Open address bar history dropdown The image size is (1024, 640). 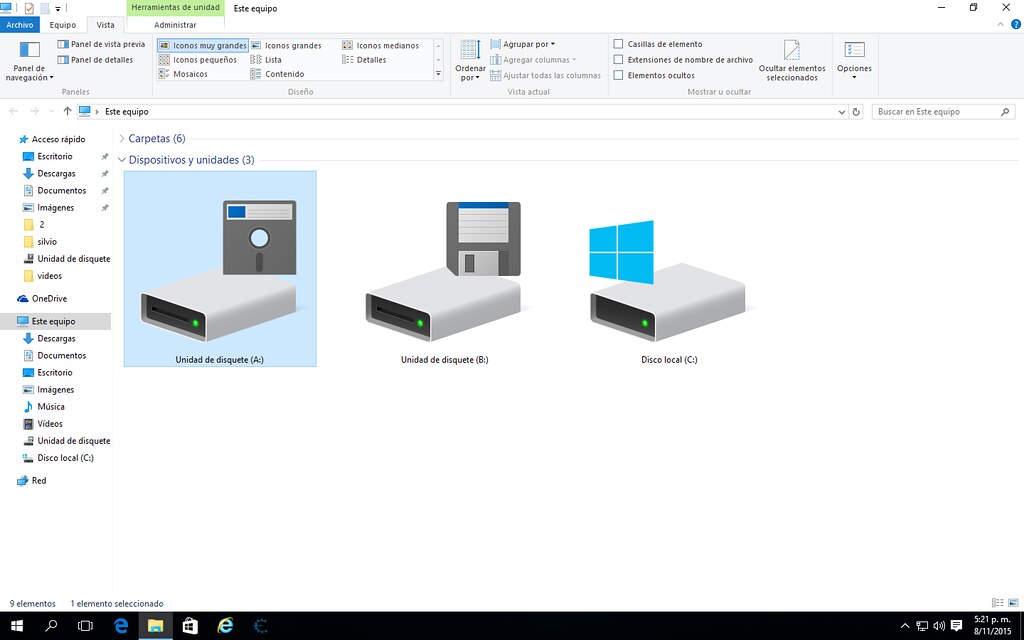[x=841, y=112]
